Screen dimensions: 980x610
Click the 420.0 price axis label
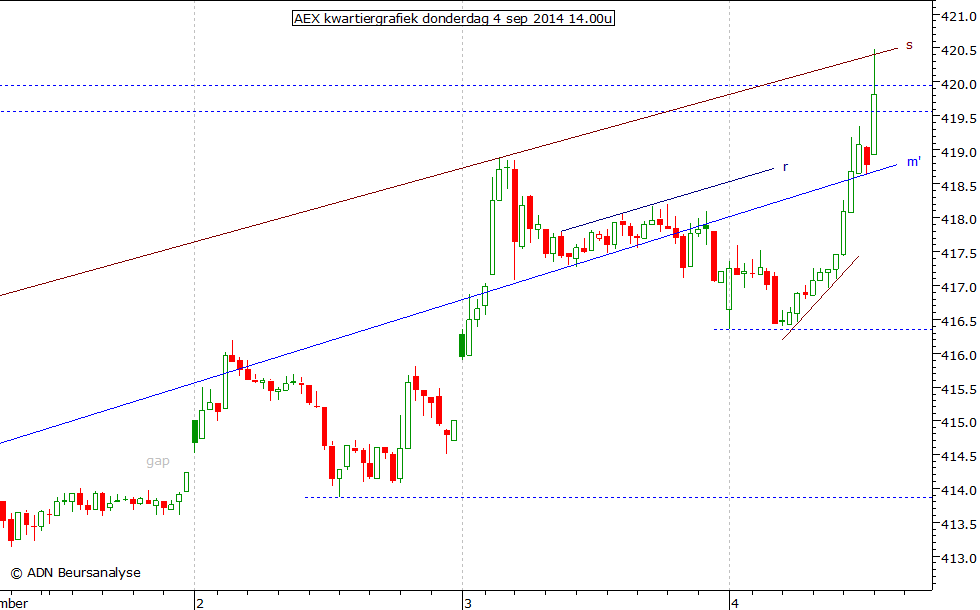coord(959,84)
